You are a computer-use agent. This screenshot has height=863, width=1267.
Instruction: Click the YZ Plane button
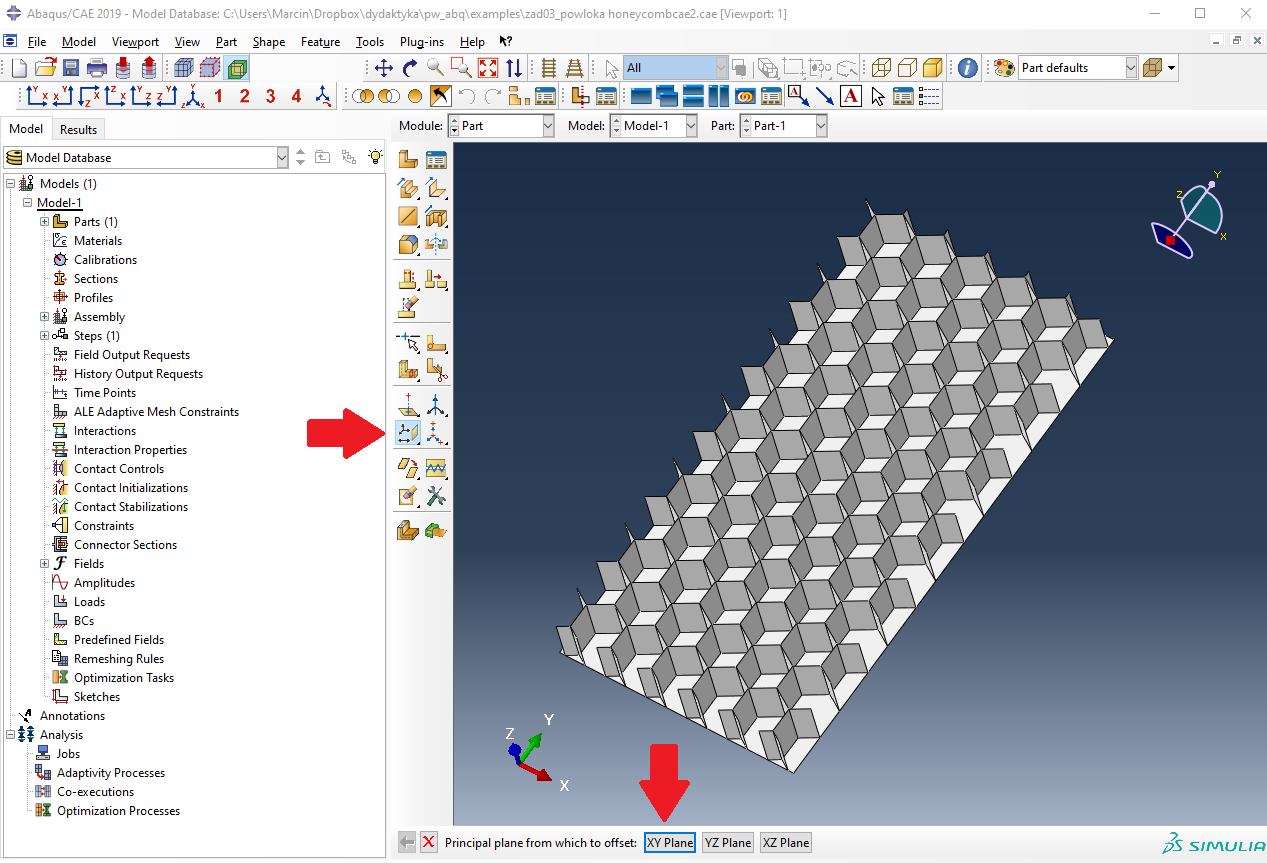[727, 842]
